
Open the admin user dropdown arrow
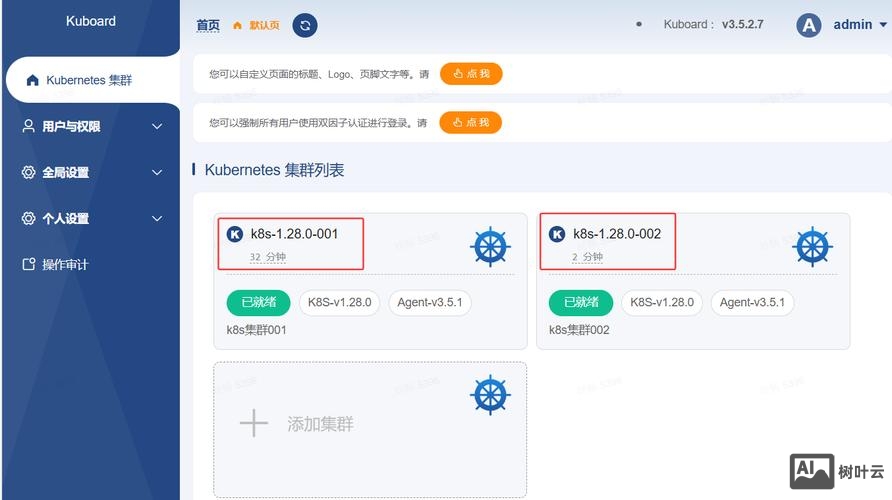tap(883, 25)
